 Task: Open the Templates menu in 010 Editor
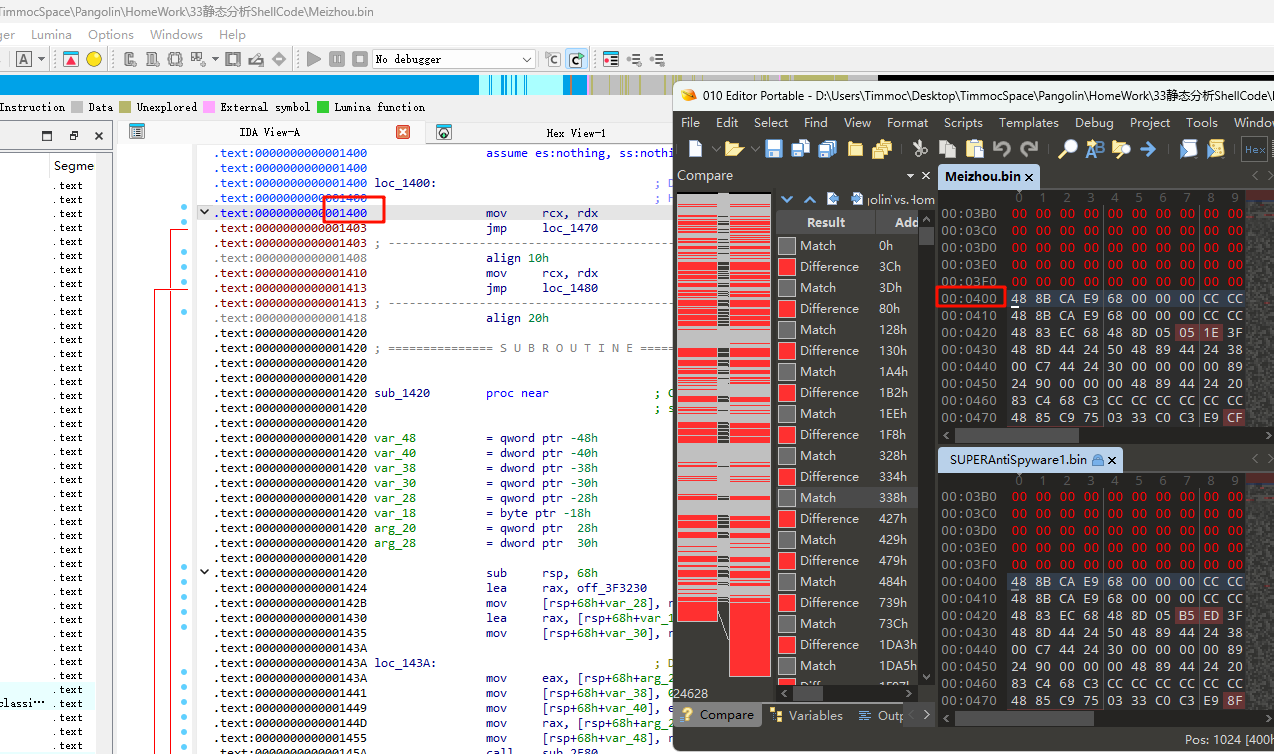click(x=1029, y=122)
